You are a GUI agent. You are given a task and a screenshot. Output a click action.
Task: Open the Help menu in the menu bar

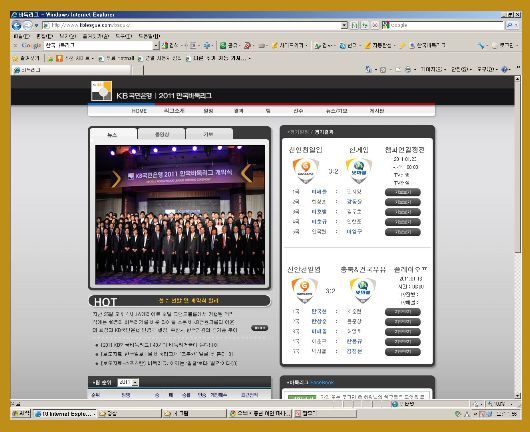point(149,36)
